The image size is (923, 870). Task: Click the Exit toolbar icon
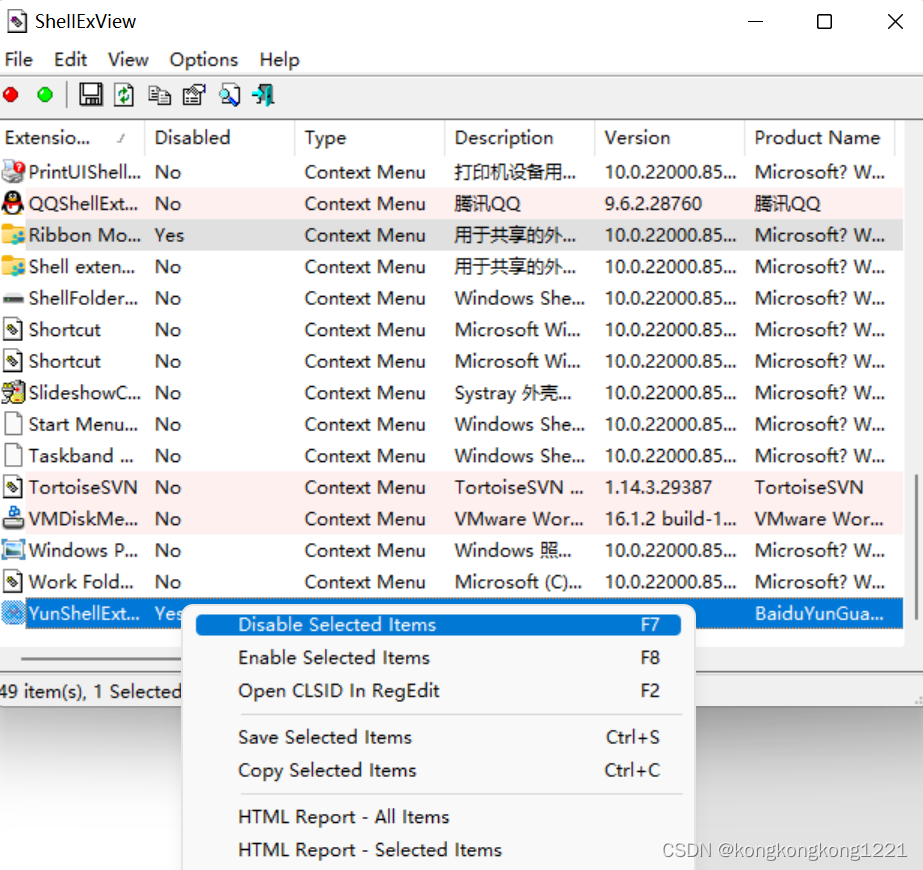[264, 95]
